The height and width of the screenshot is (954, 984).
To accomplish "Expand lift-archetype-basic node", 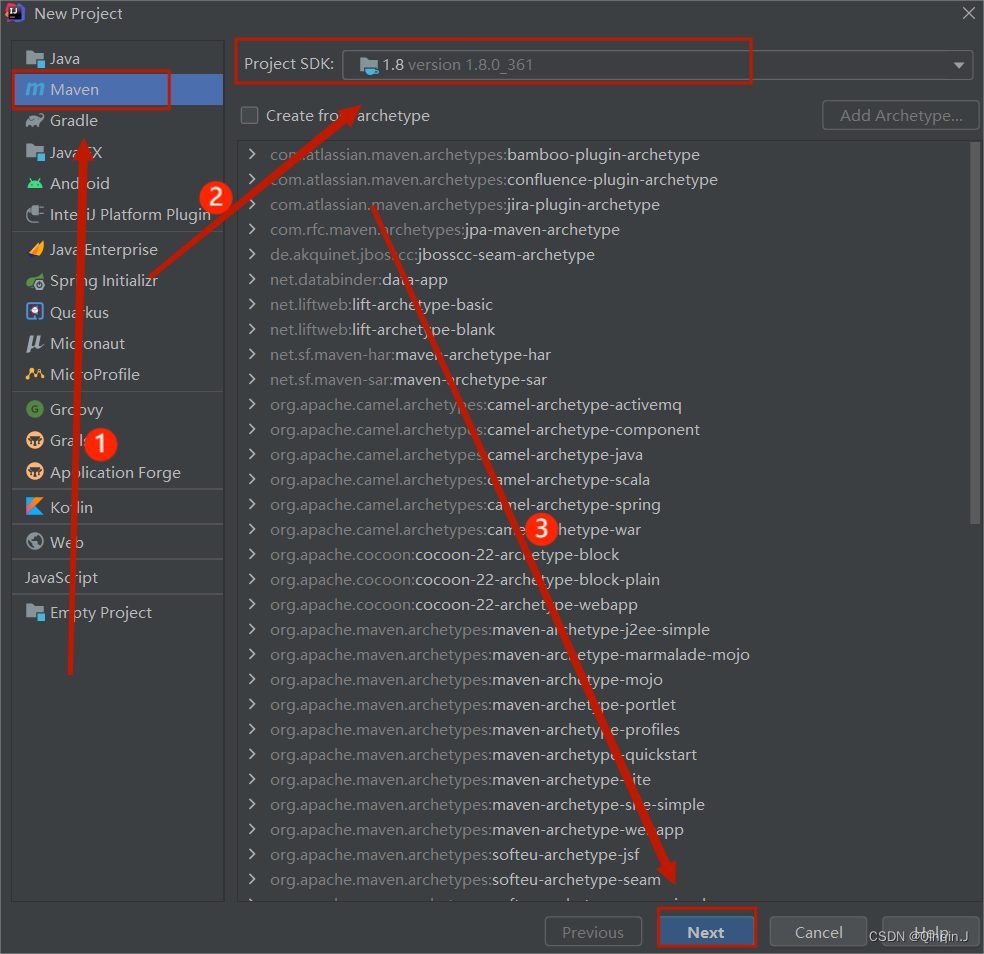I will [252, 304].
